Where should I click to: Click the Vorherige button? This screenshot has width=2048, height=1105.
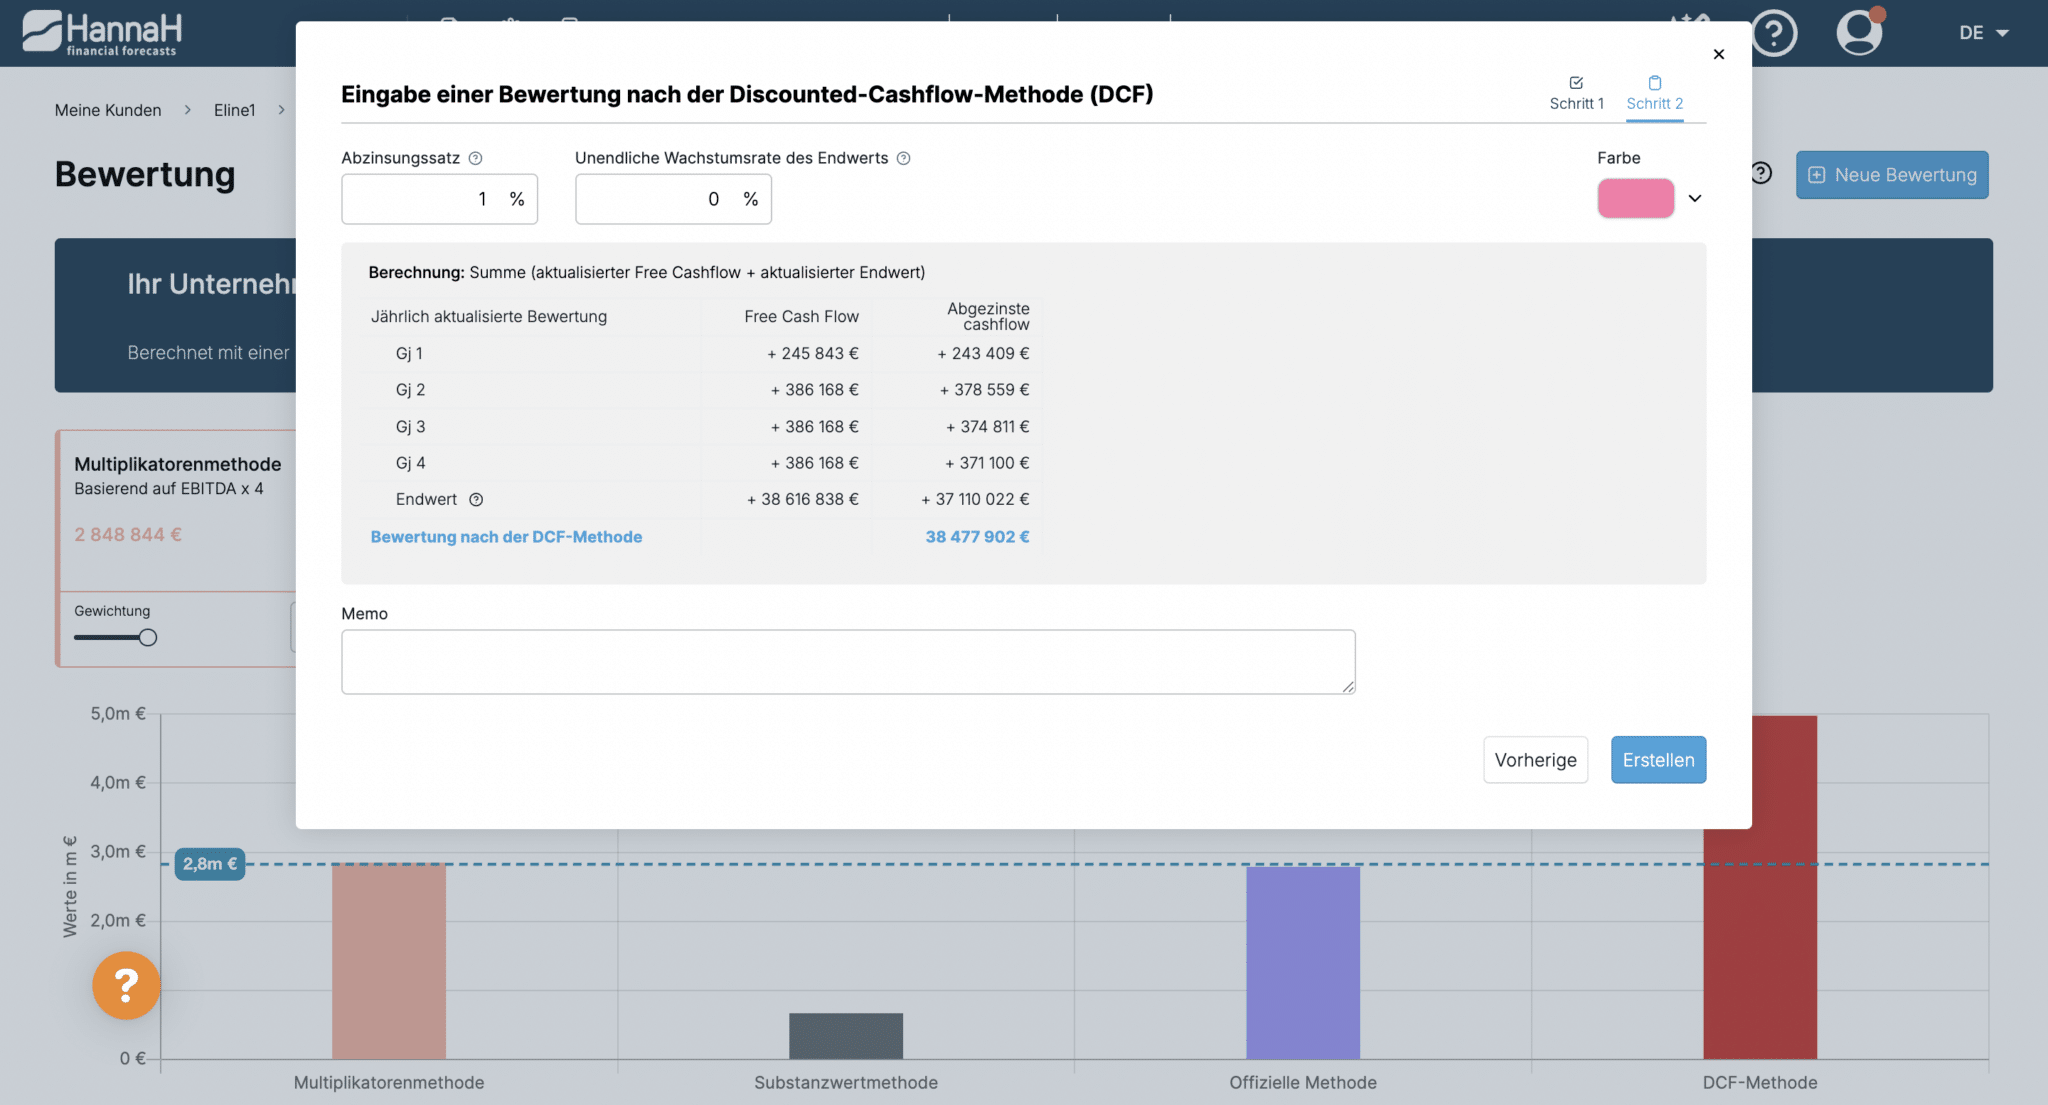(x=1535, y=760)
